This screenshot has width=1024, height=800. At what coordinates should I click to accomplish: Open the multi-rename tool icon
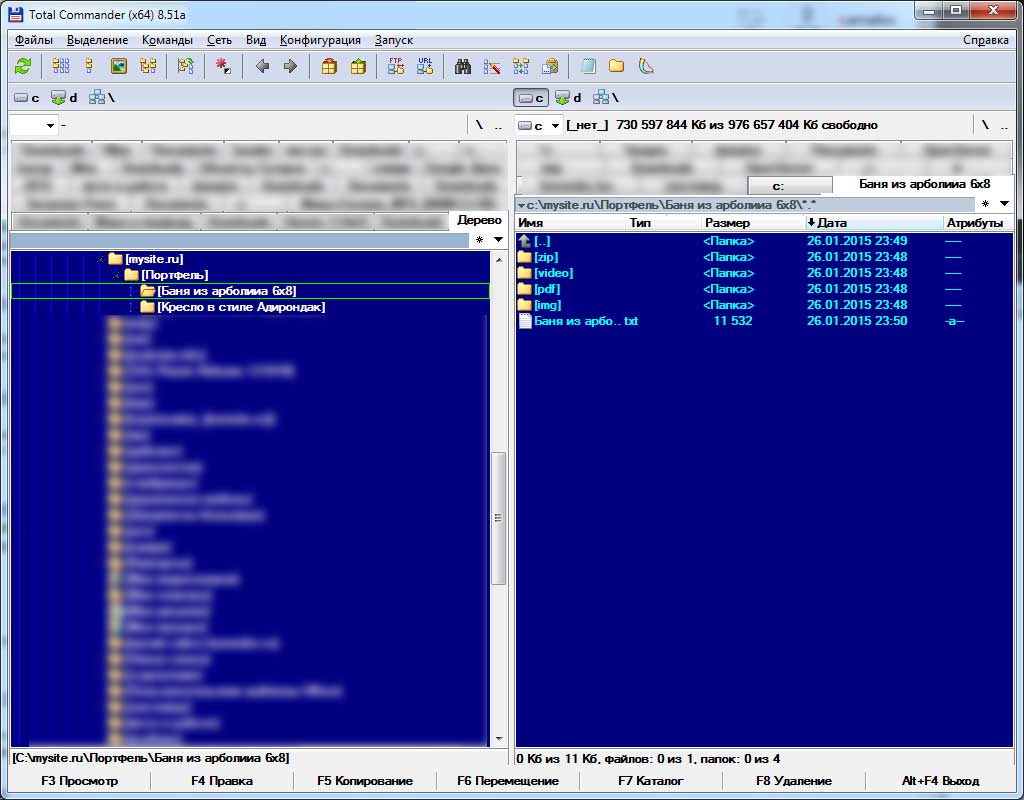tap(492, 66)
